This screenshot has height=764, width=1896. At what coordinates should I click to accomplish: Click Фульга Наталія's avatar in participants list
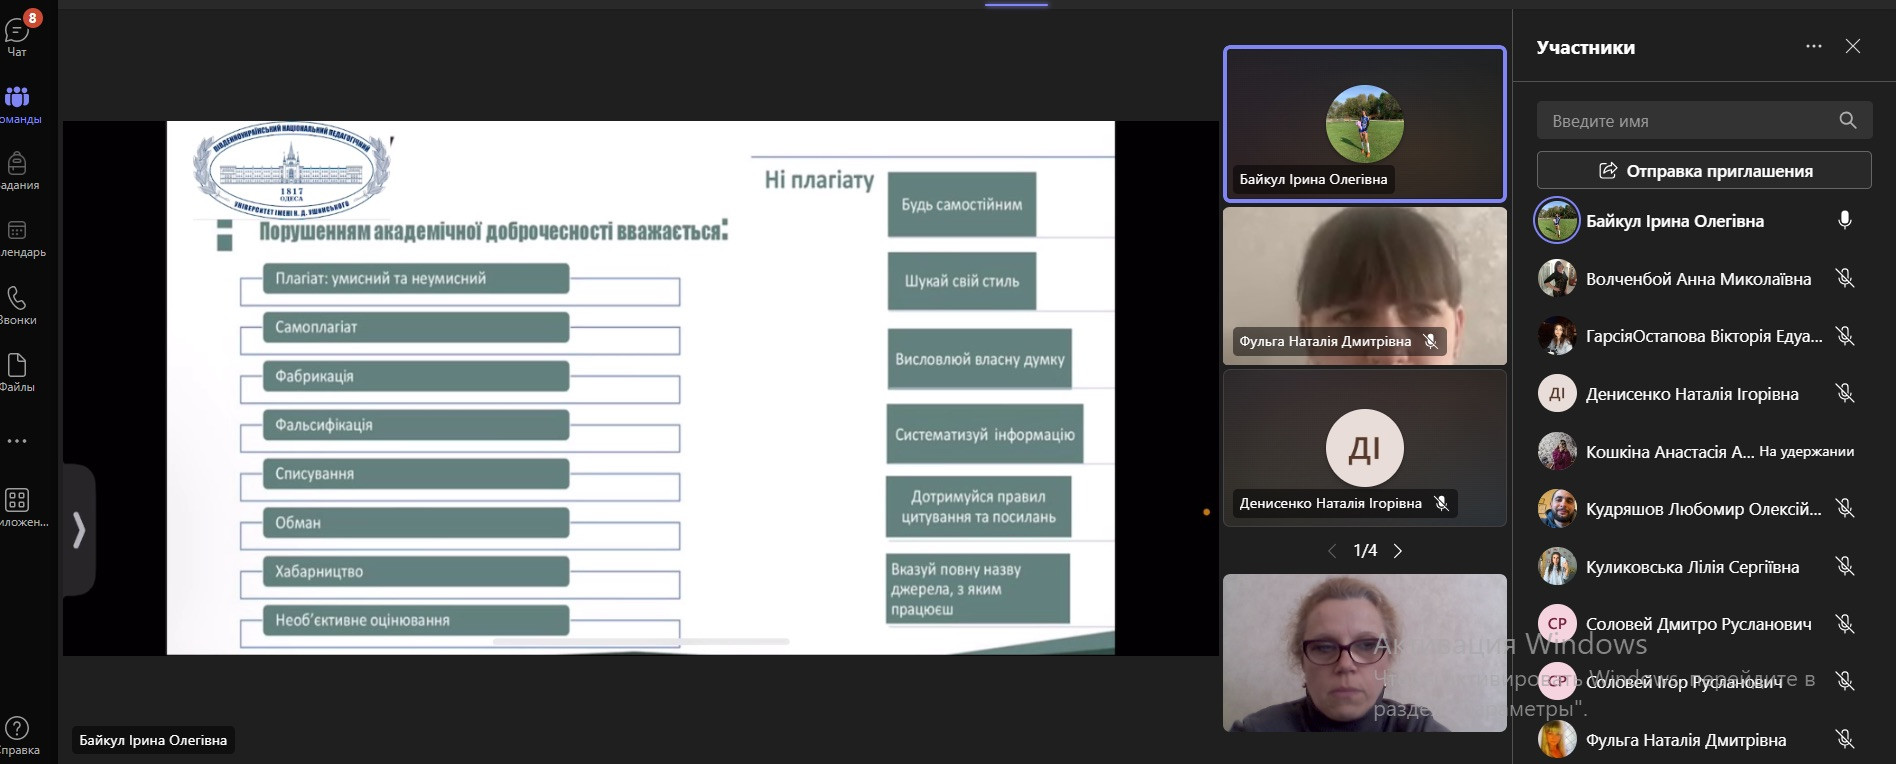pos(1557,740)
